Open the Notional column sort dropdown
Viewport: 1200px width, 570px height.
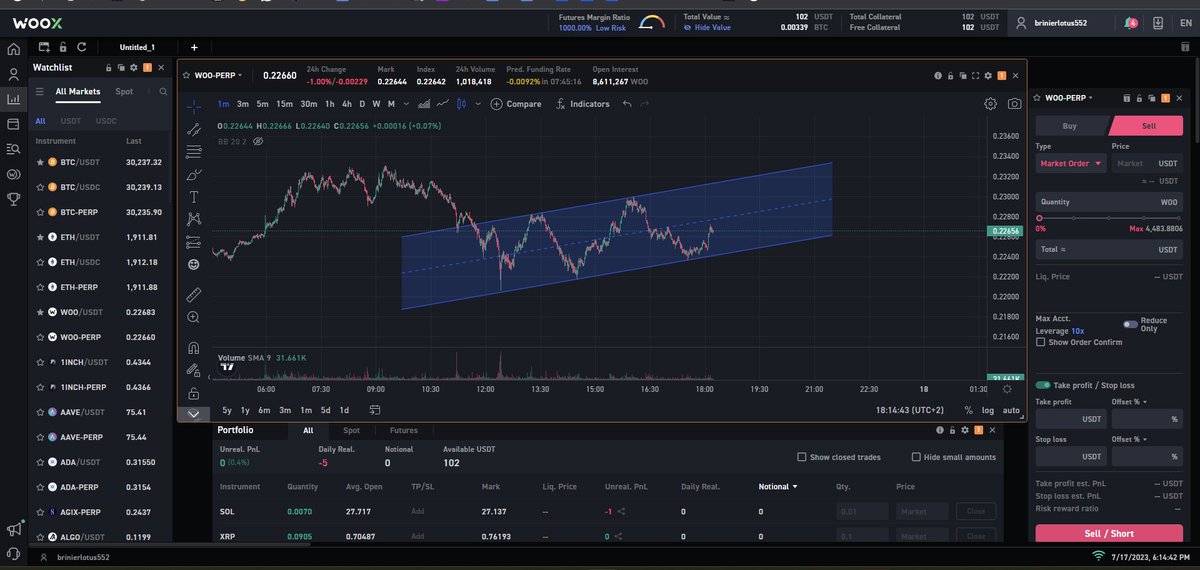click(778, 487)
